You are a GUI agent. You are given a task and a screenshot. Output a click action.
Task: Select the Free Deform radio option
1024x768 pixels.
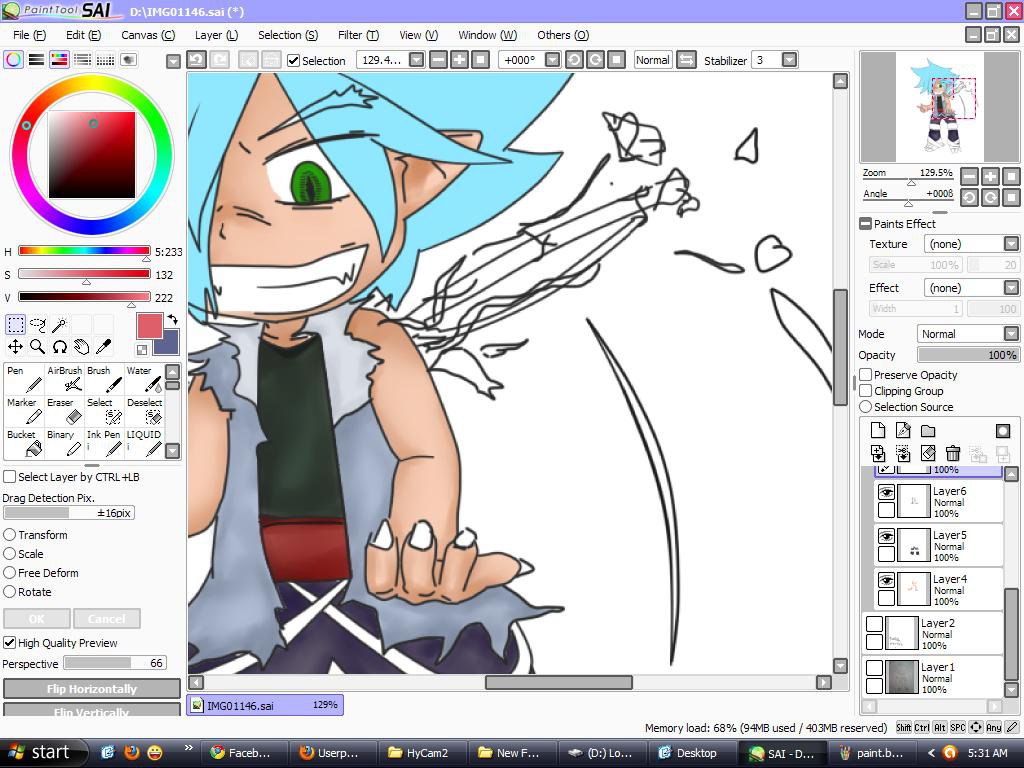pyautogui.click(x=10, y=573)
